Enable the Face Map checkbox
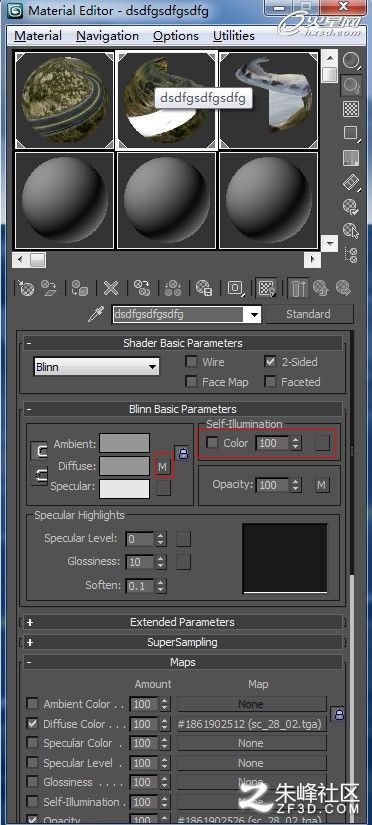372x825 pixels. pyautogui.click(x=192, y=382)
